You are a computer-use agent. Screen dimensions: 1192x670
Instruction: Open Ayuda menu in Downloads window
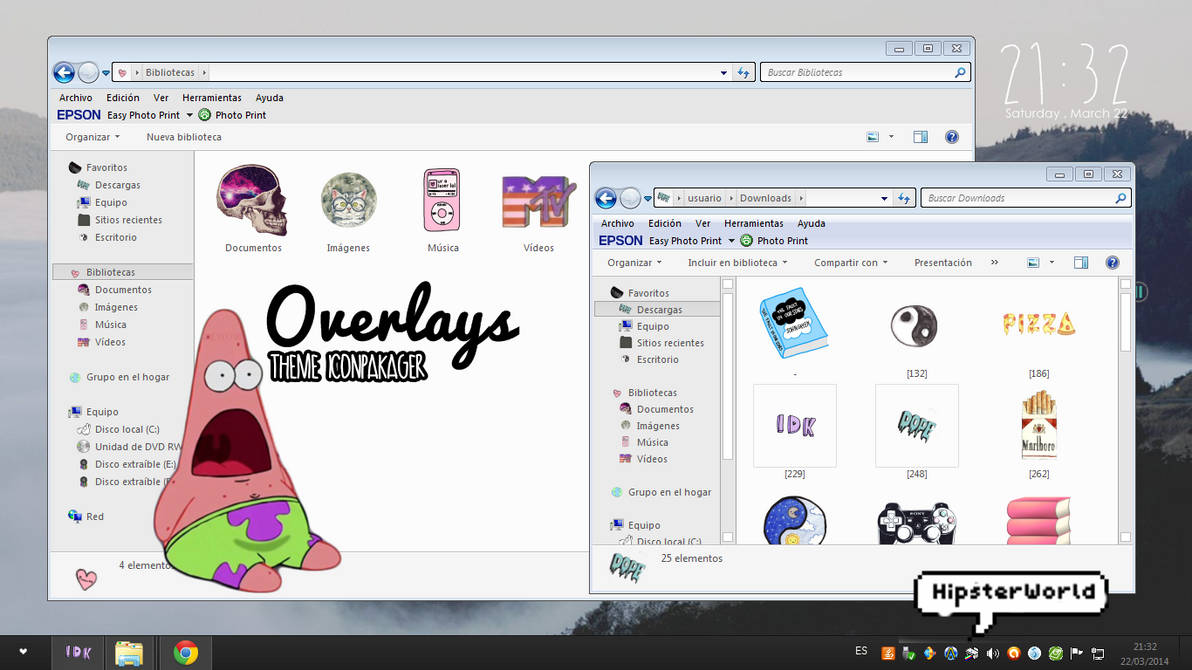811,223
